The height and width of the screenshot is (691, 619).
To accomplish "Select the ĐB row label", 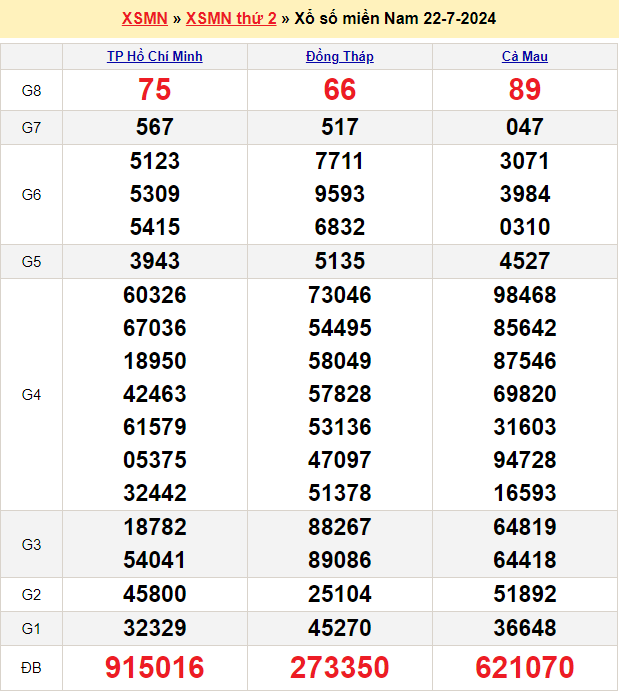I will pyautogui.click(x=31, y=667).
